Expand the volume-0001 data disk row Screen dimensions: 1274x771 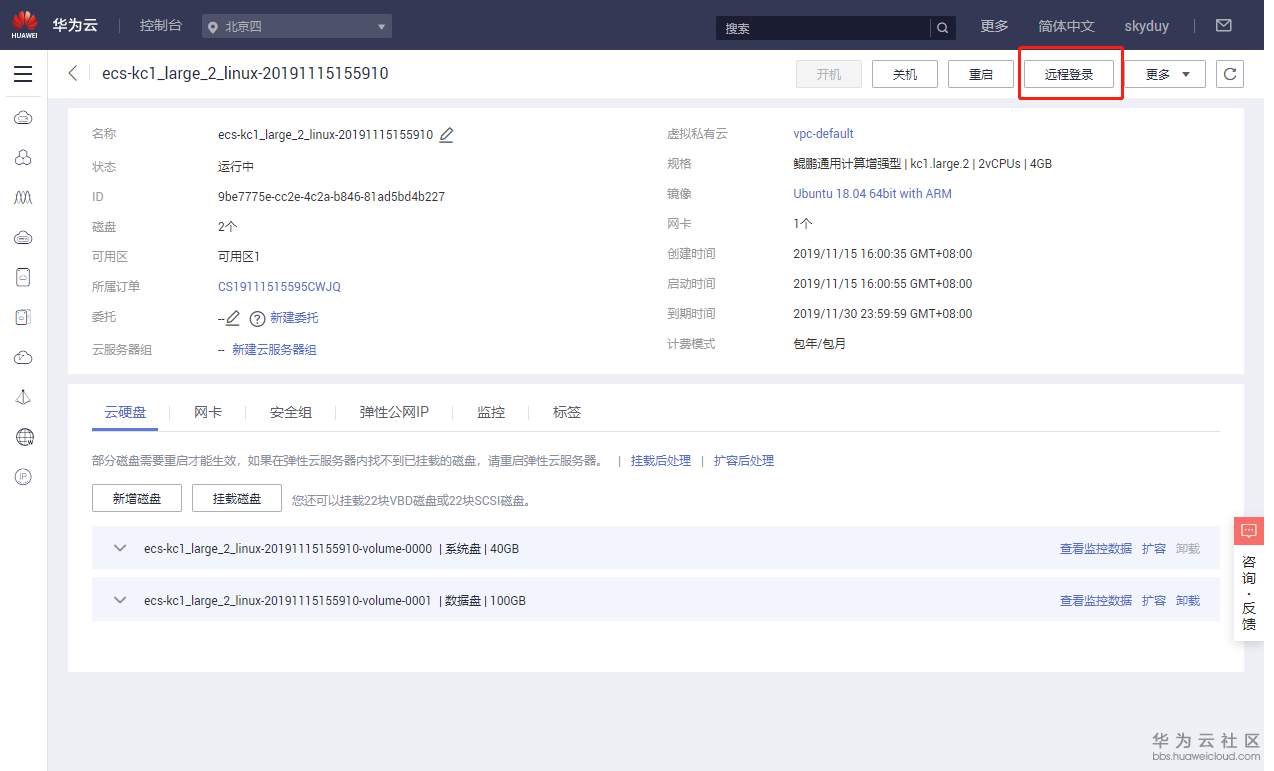click(x=121, y=600)
